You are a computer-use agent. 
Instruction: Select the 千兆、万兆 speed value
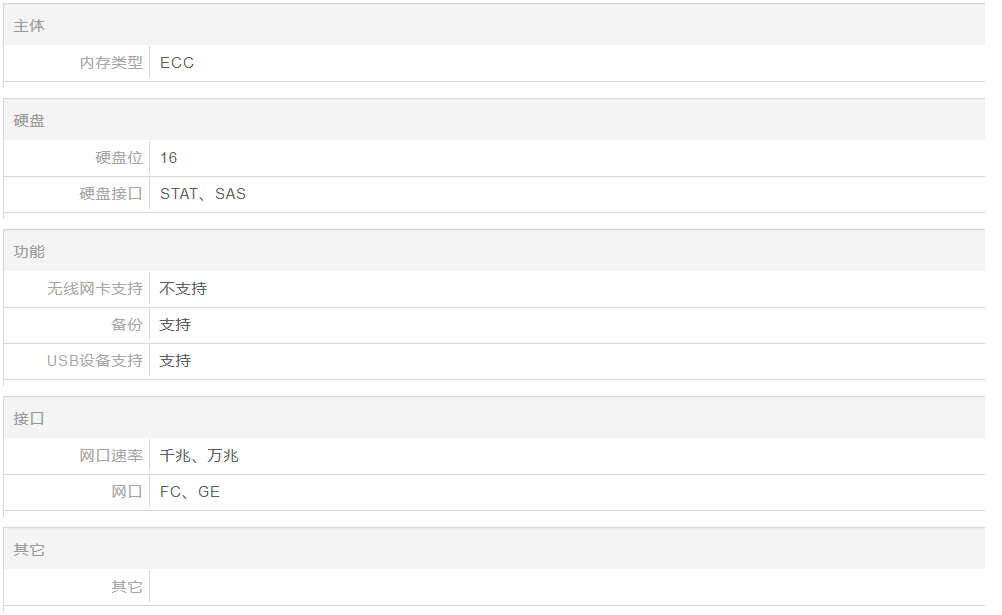tap(199, 456)
